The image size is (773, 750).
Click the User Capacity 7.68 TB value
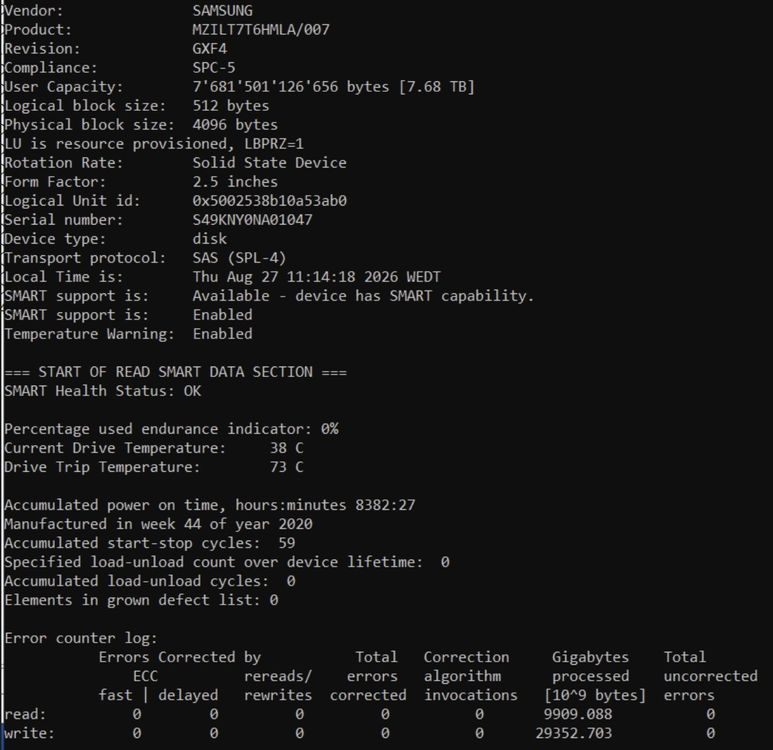(x=333, y=87)
